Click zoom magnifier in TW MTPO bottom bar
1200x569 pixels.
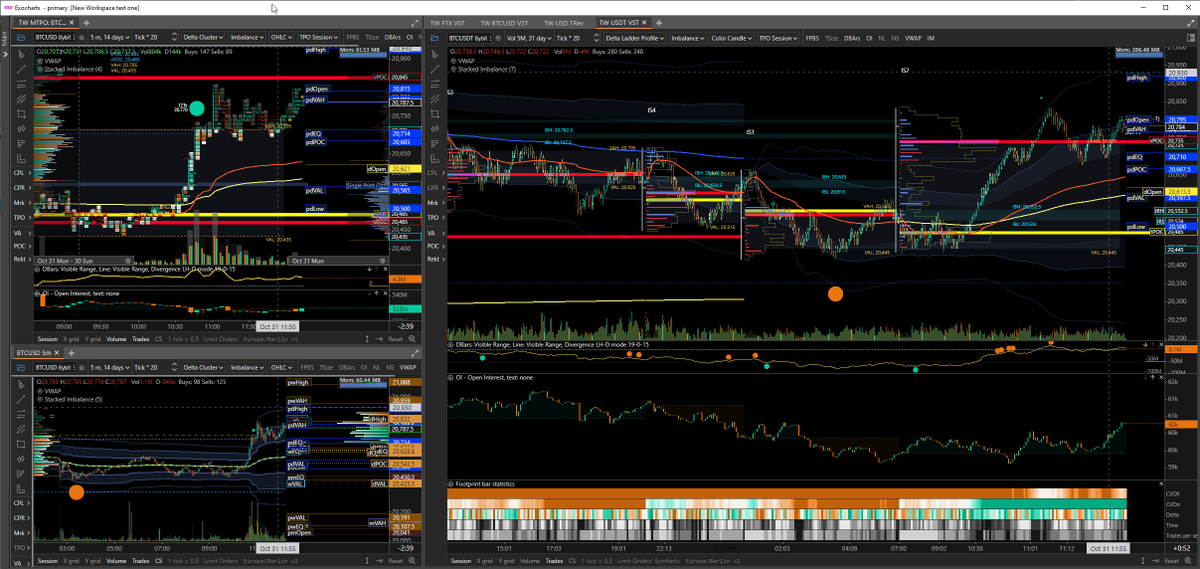point(411,339)
